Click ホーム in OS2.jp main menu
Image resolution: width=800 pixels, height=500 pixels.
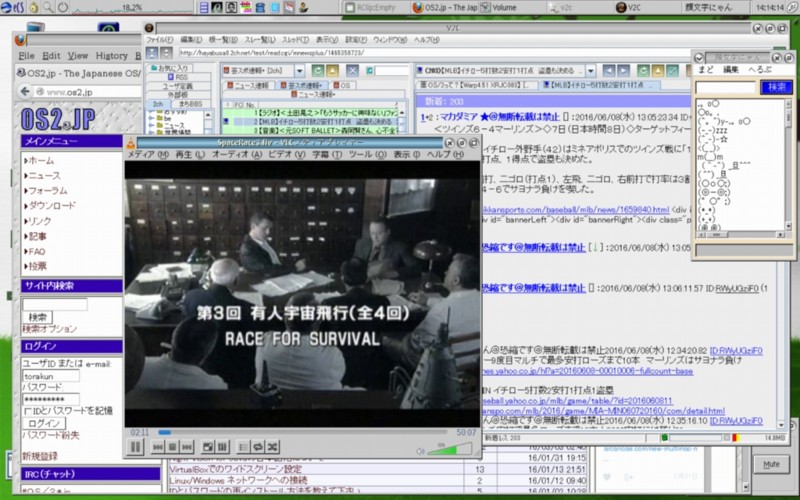coord(39,161)
